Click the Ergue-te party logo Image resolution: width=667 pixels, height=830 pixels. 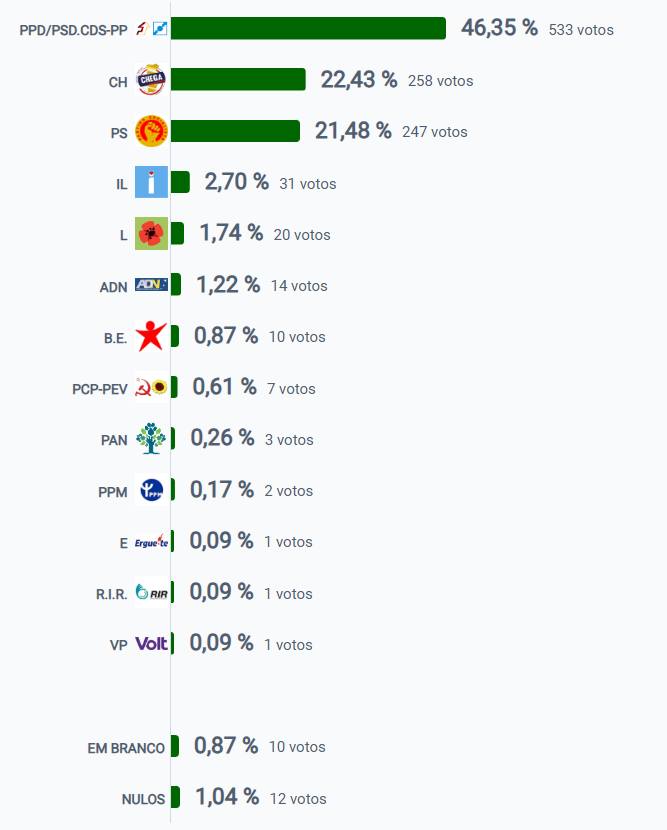[151, 542]
